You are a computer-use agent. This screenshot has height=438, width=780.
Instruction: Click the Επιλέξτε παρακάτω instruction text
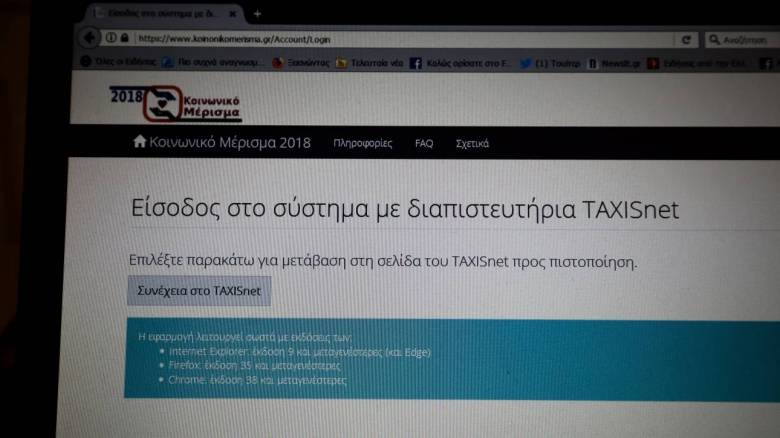(x=383, y=261)
